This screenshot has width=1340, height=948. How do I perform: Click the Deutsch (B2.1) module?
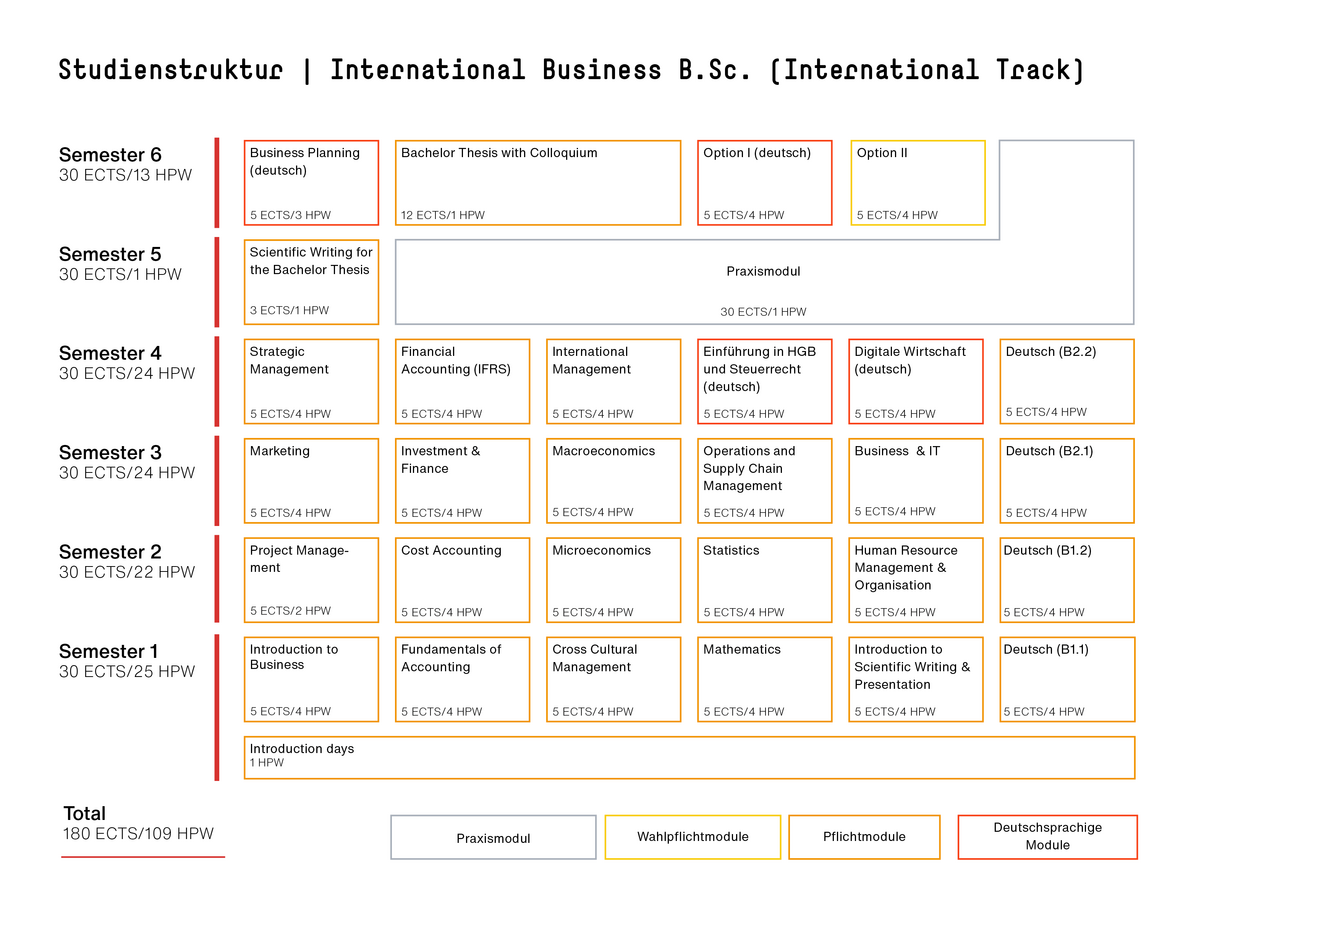click(1067, 481)
